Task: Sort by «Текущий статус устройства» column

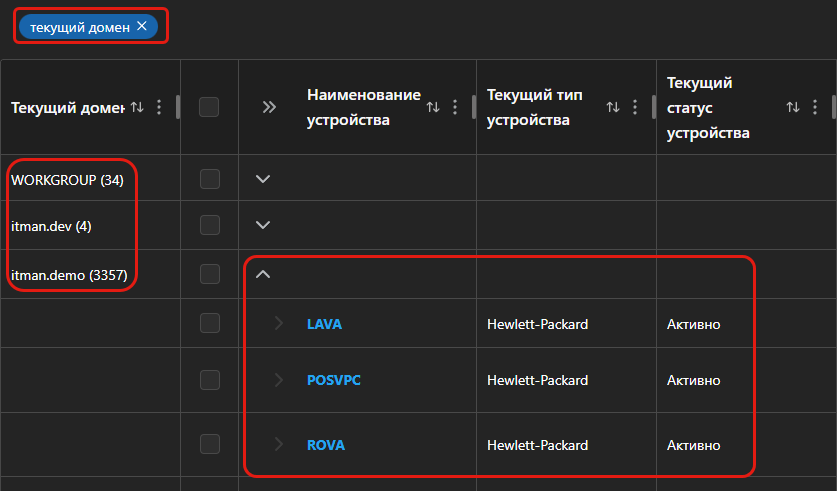Action: [793, 107]
